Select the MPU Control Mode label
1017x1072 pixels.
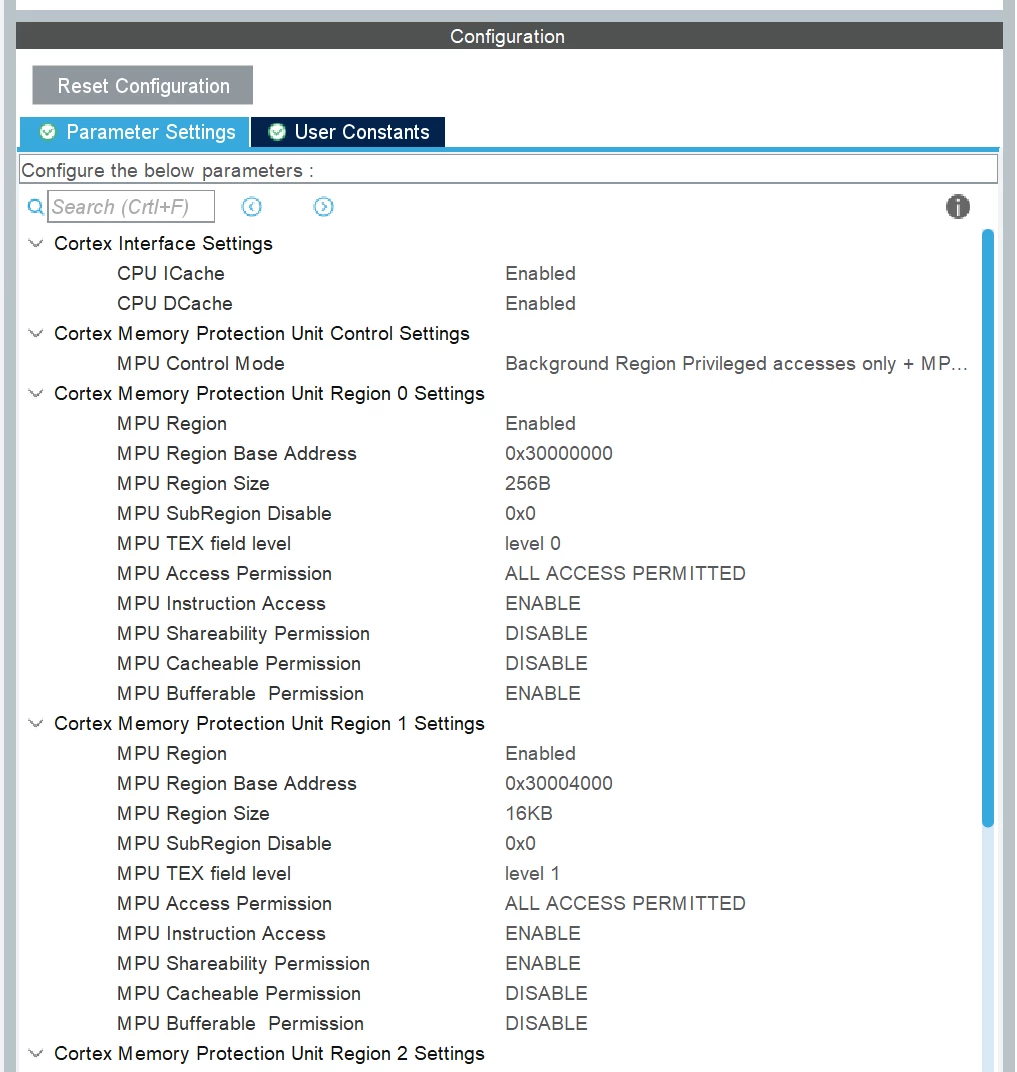tap(200, 364)
